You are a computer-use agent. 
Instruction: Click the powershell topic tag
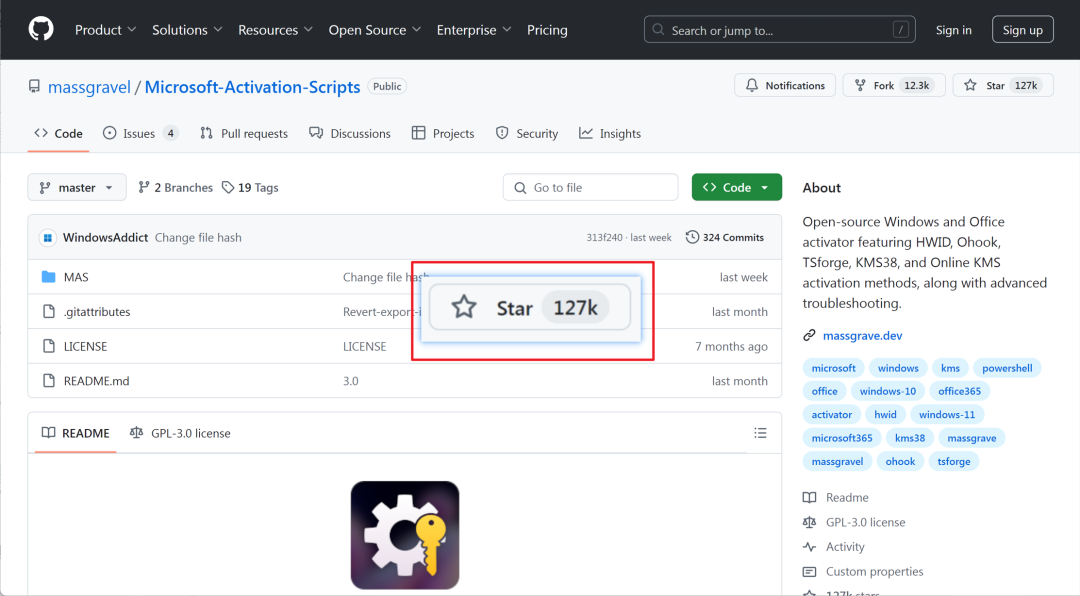click(1007, 368)
